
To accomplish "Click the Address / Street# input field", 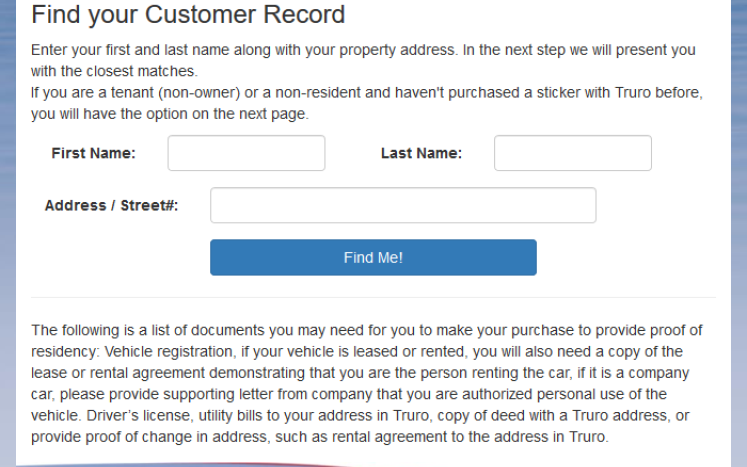I will 403,205.
